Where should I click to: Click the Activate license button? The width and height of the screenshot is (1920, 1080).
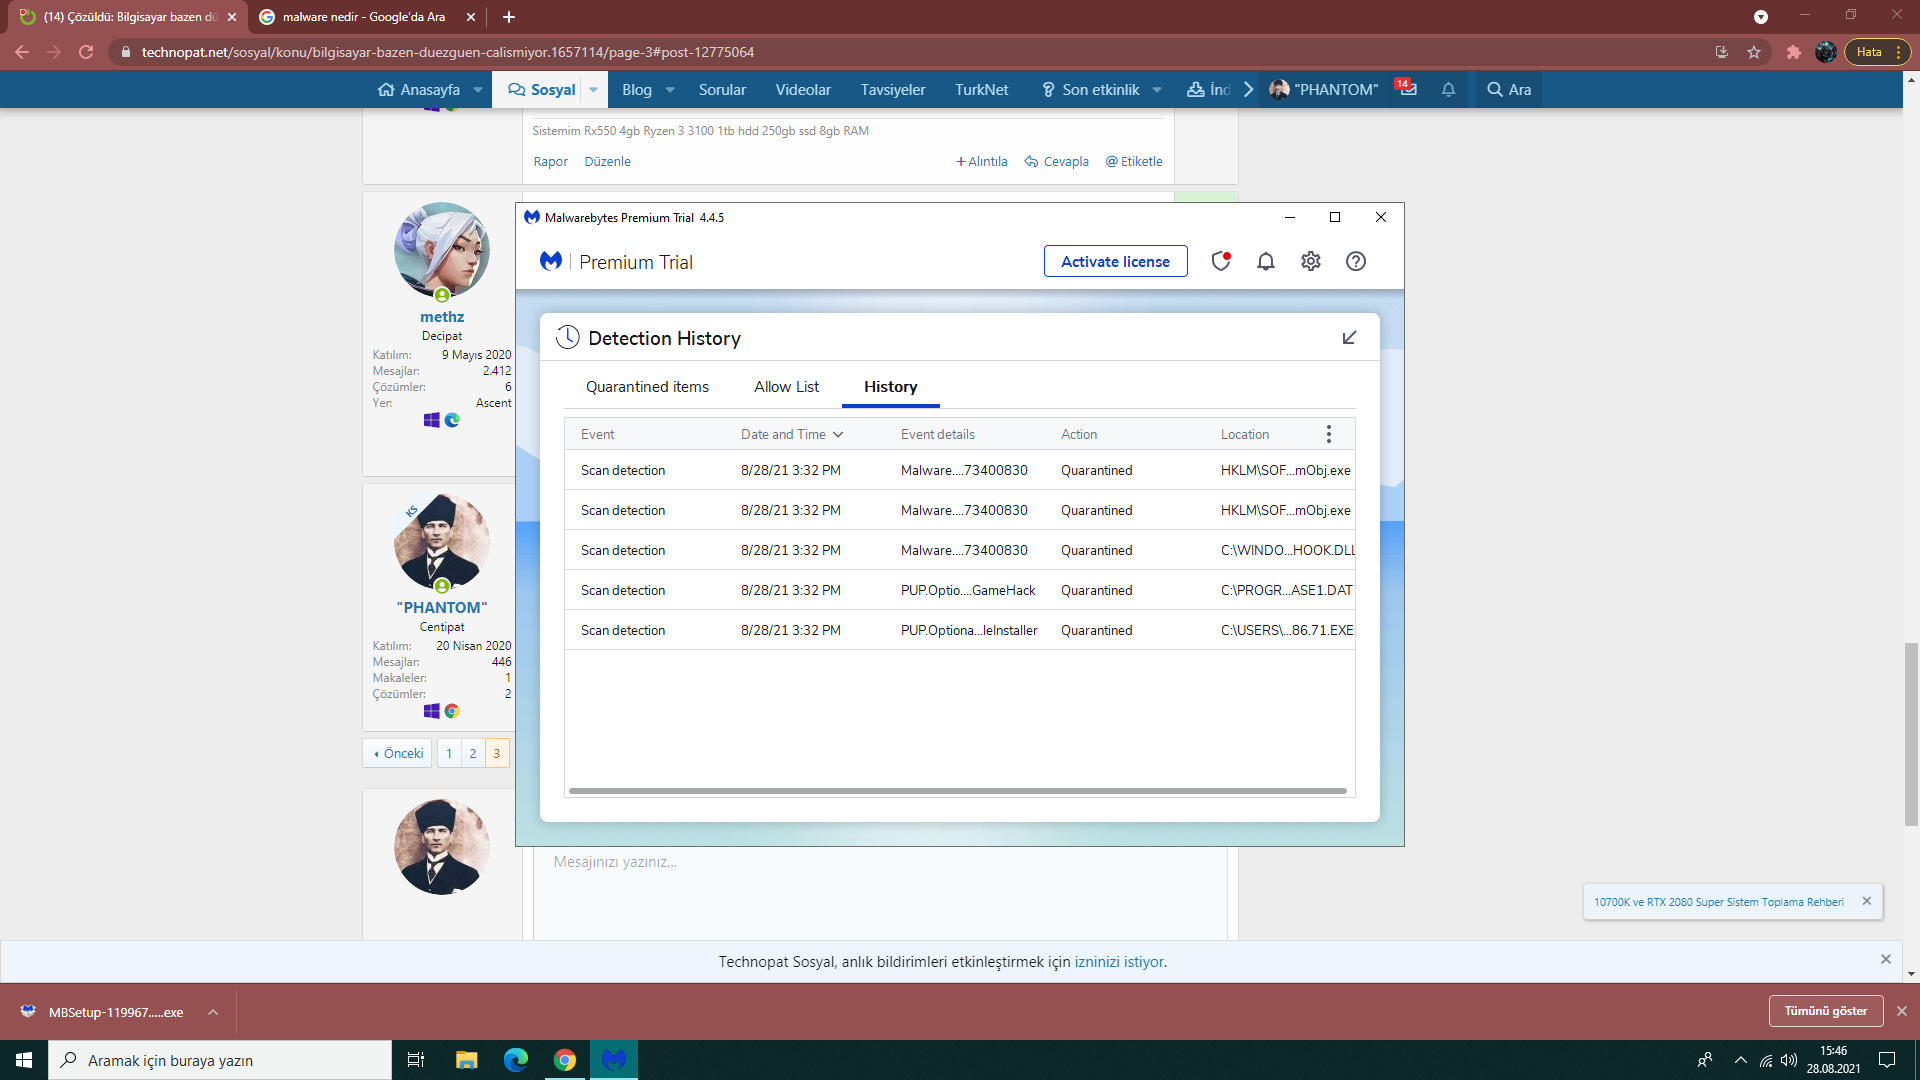pos(1115,261)
